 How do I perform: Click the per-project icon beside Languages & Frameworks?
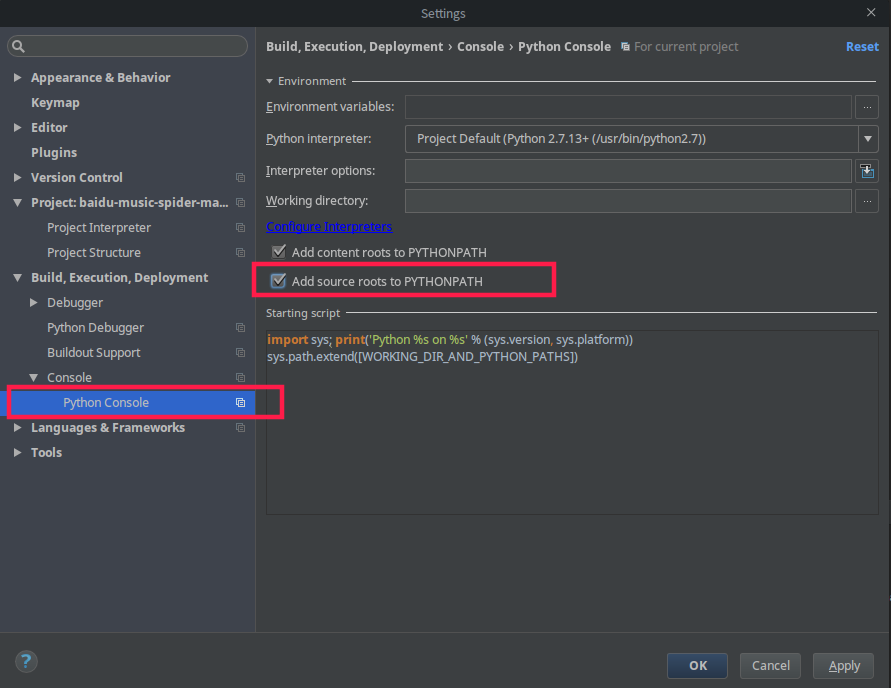(x=240, y=428)
